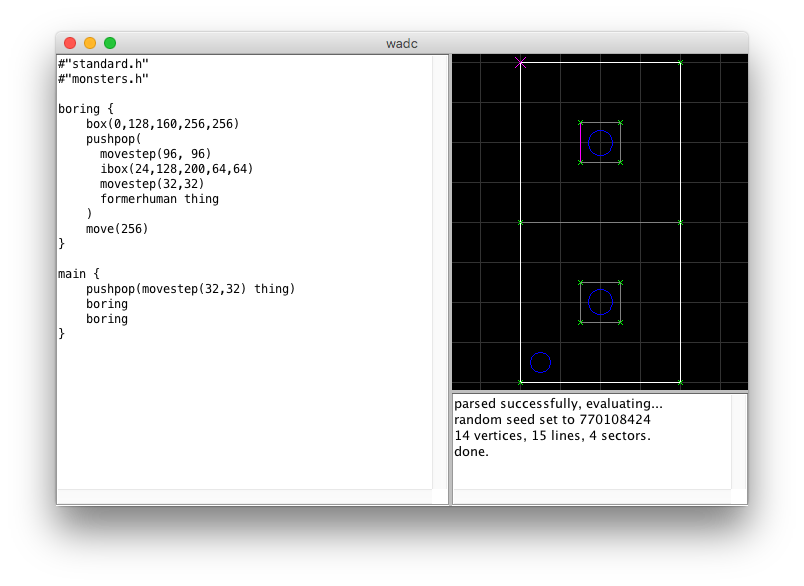
Task: Click the box(0,128,160,256,256) code line
Action: (162, 124)
